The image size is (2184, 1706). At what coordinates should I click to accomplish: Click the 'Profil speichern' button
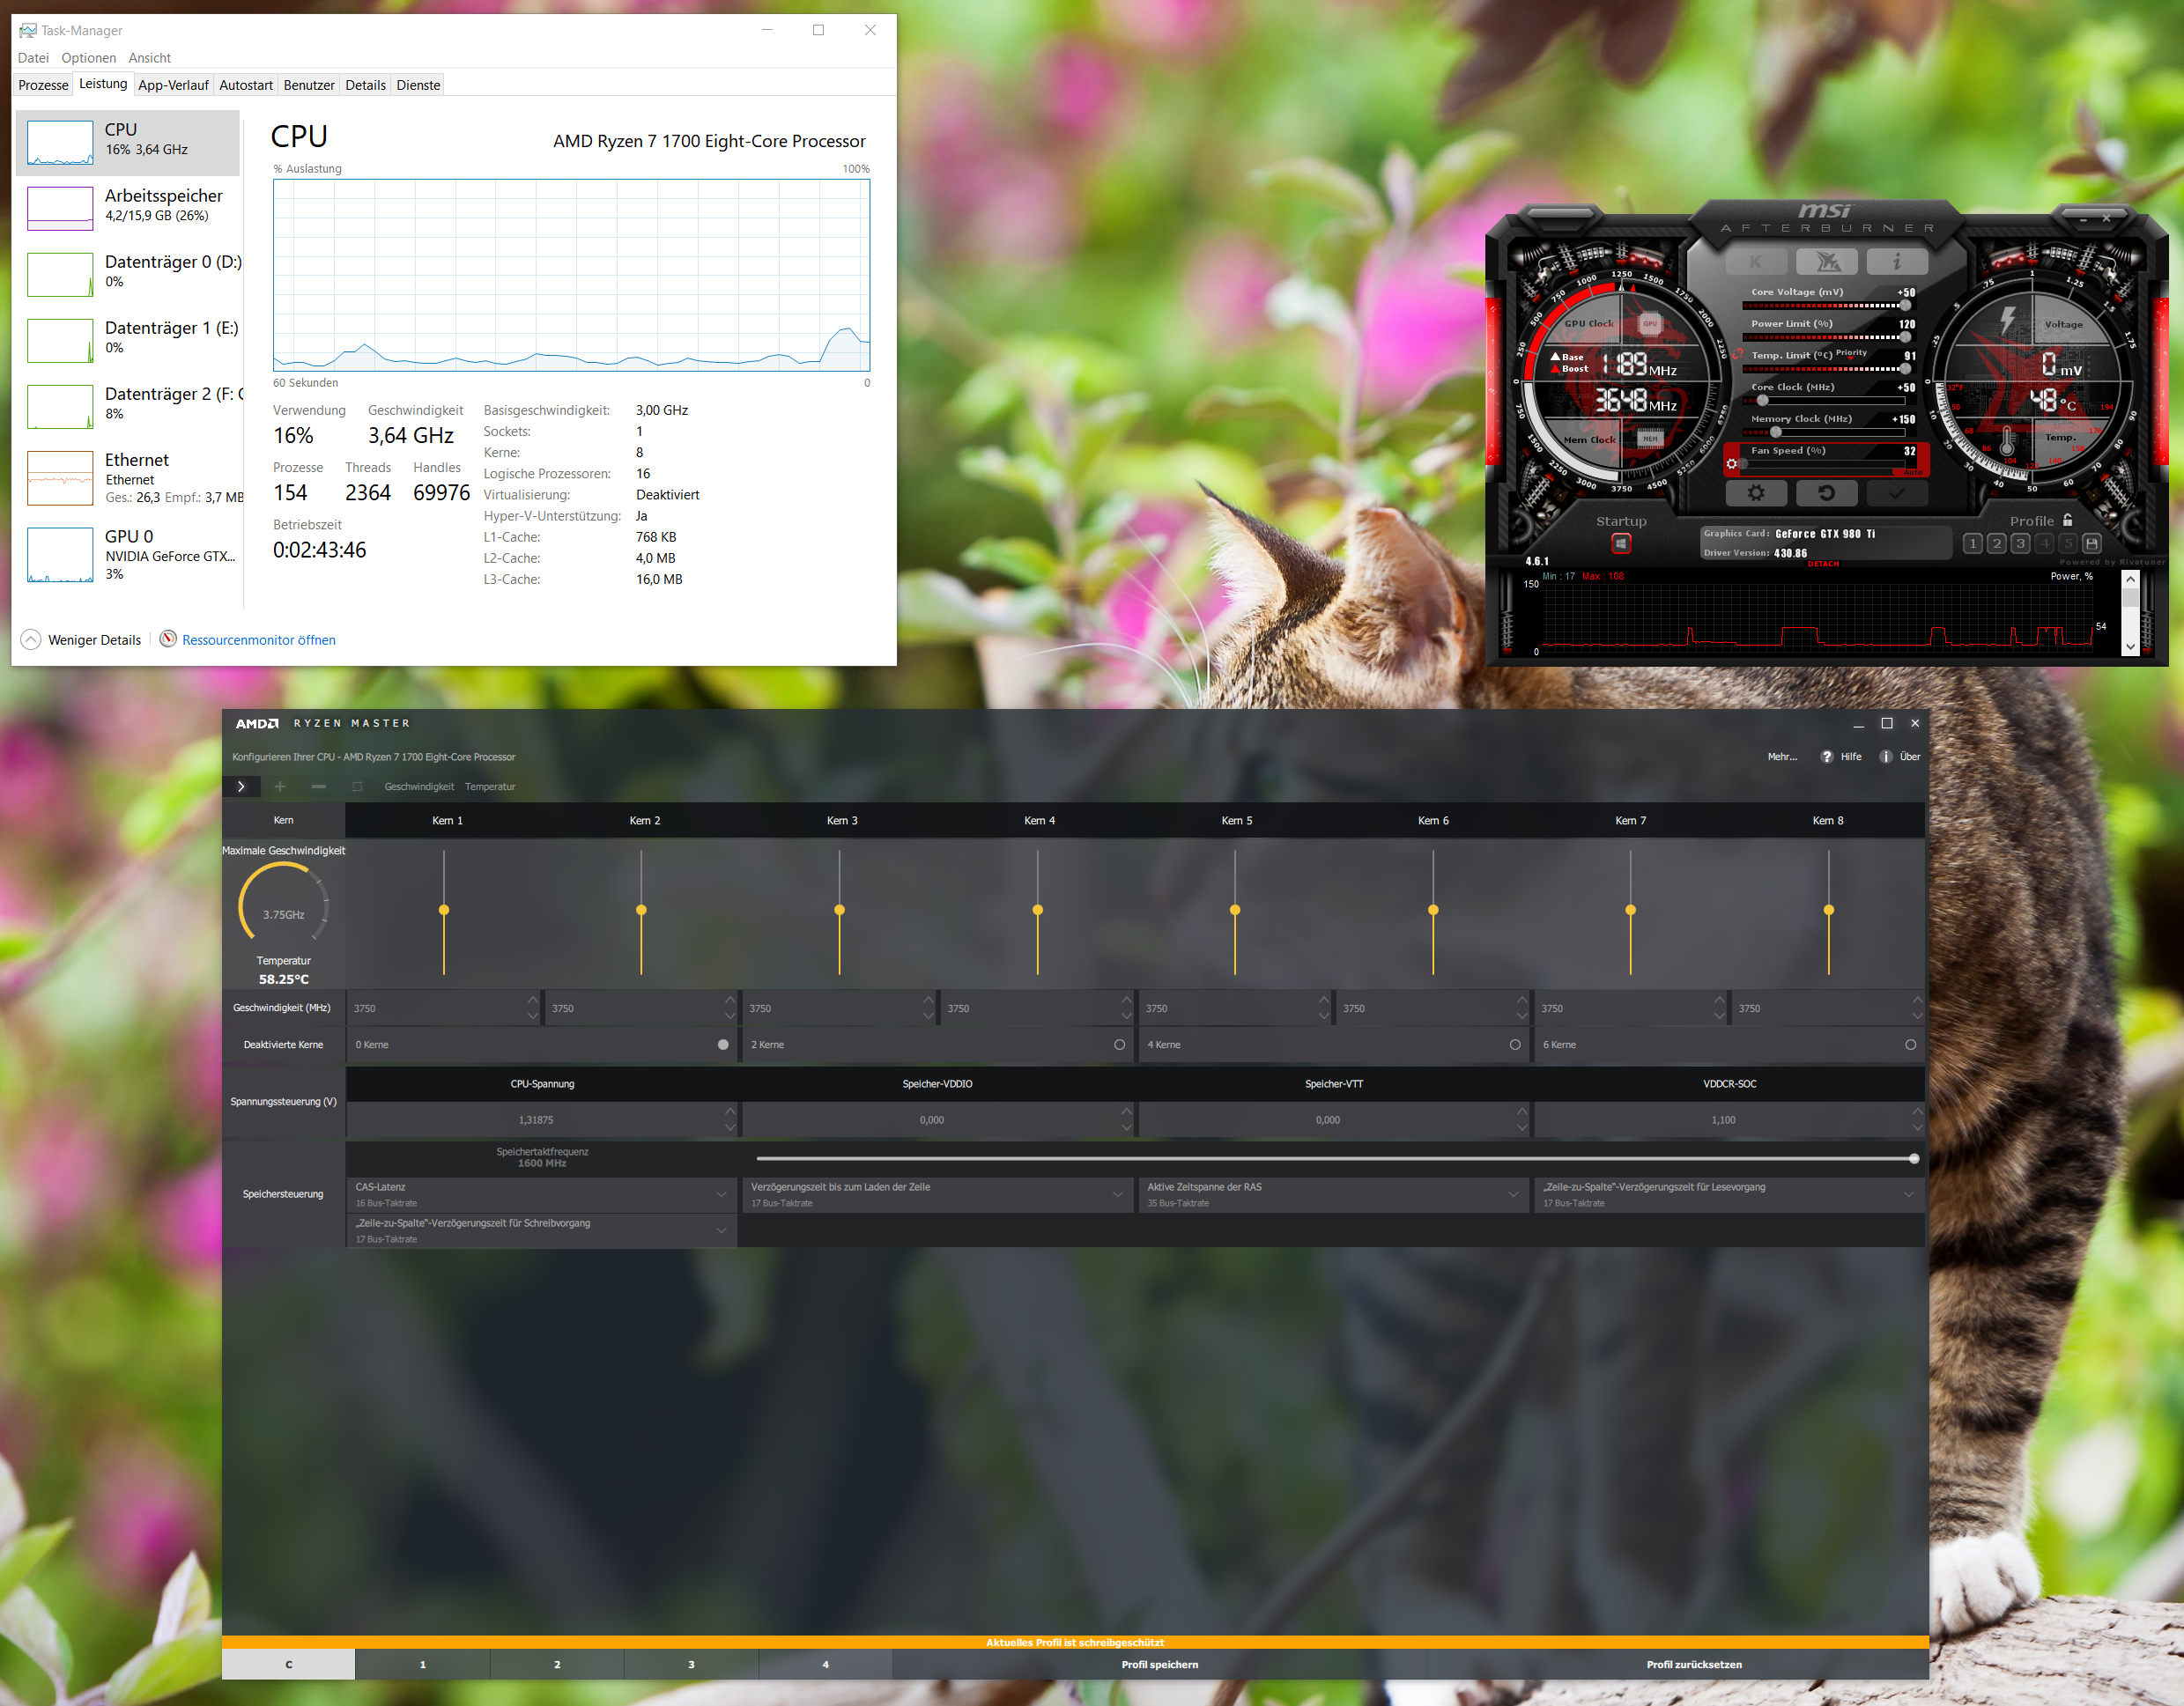[x=1159, y=1664]
